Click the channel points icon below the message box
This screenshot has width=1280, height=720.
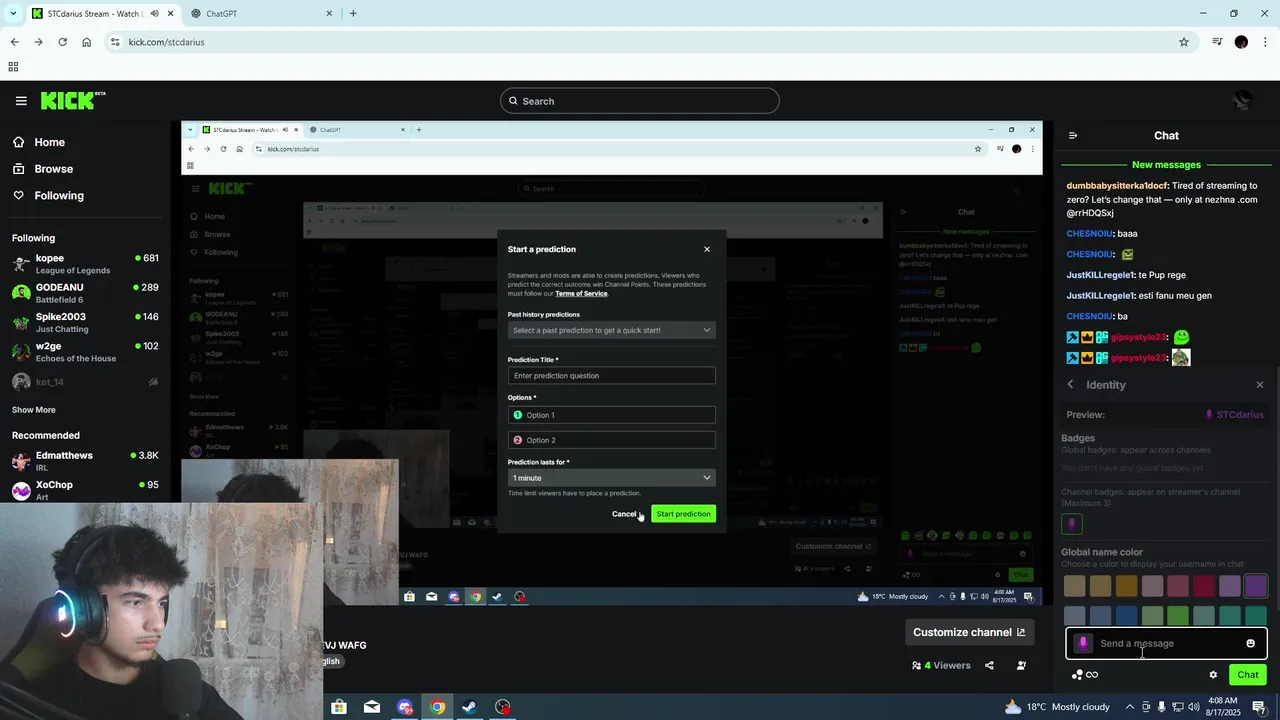tap(1085, 675)
